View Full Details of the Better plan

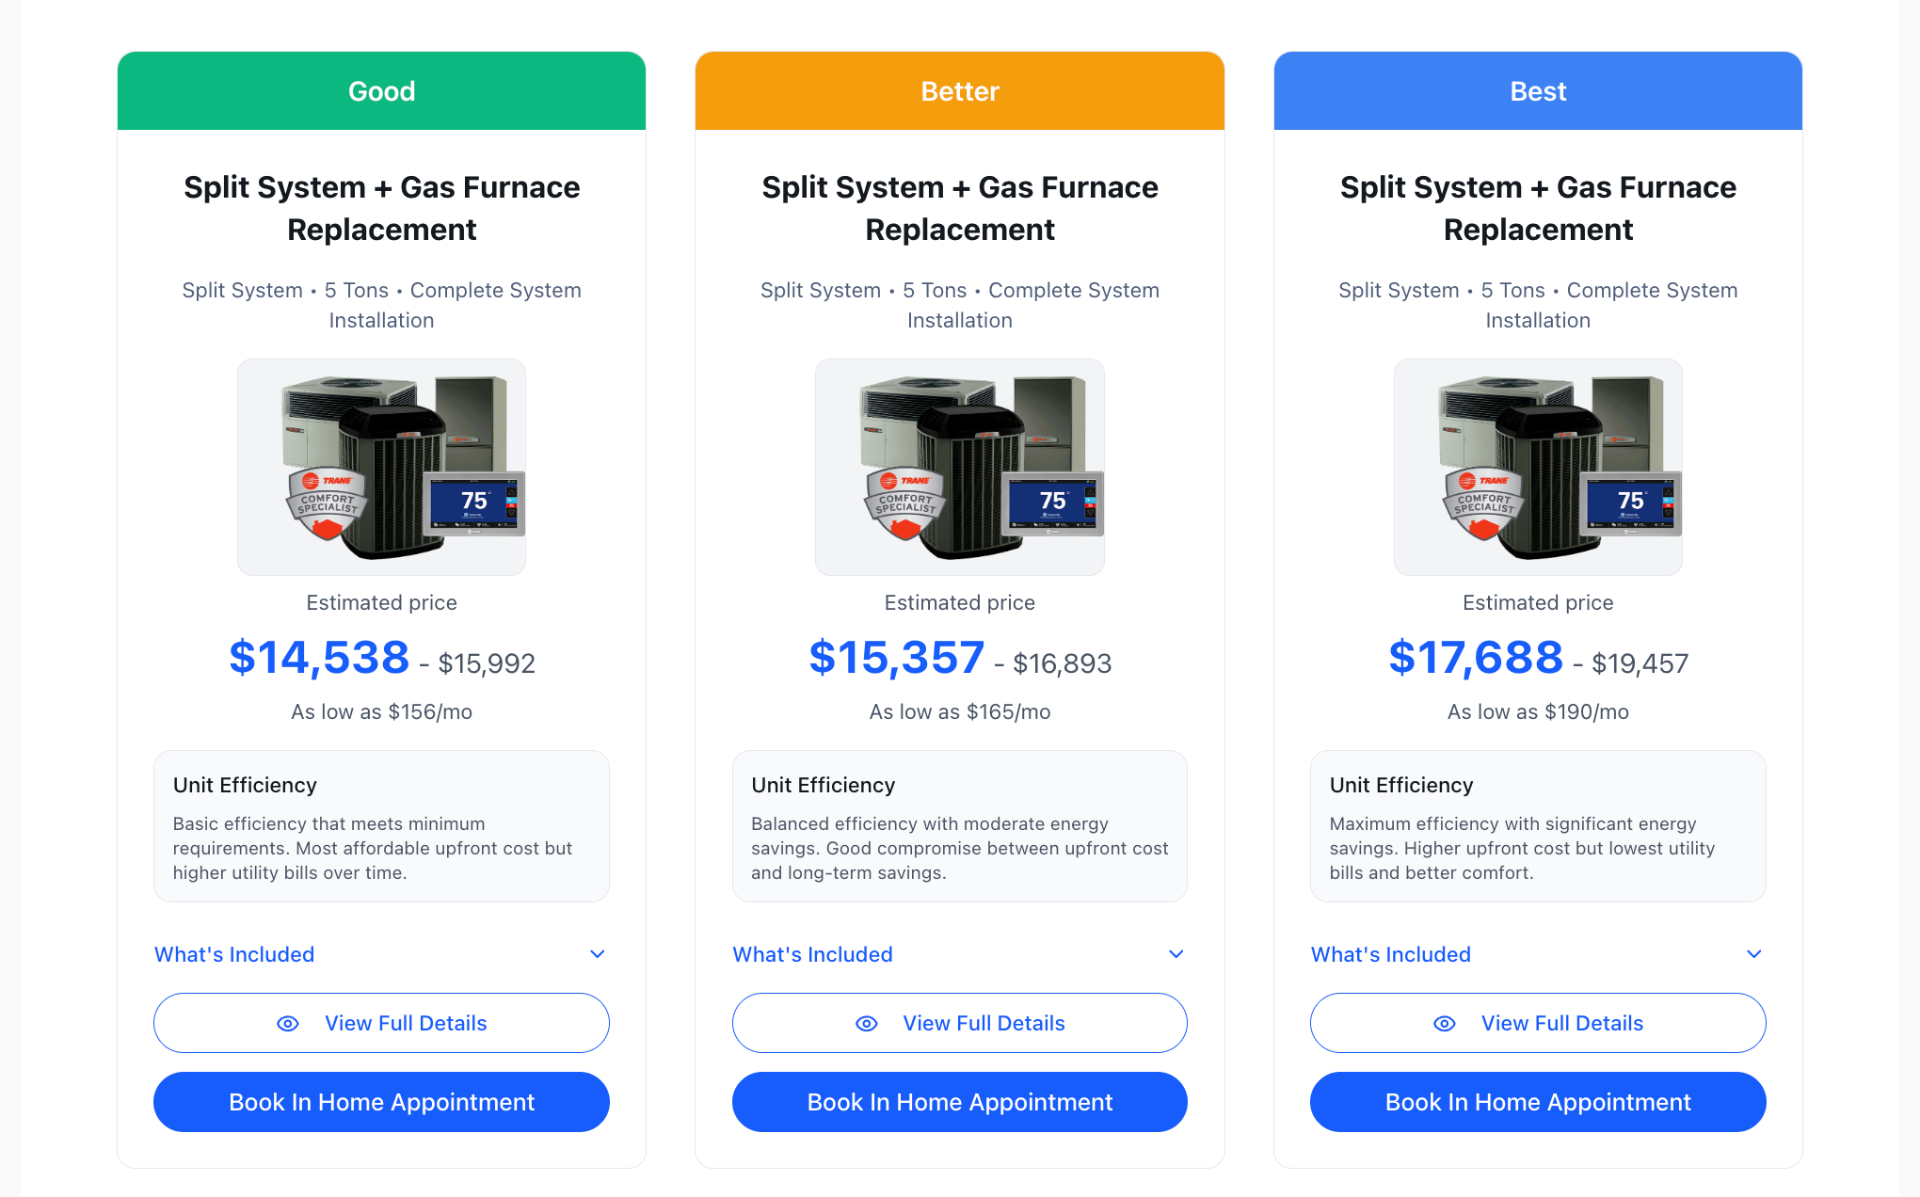[983, 1023]
